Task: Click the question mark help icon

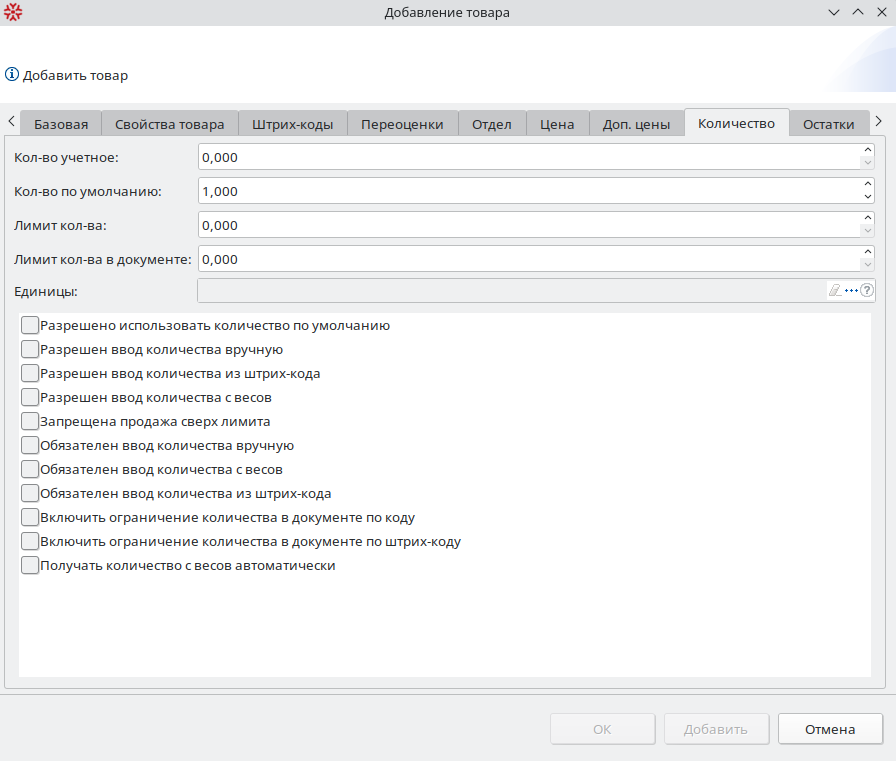Action: (867, 290)
